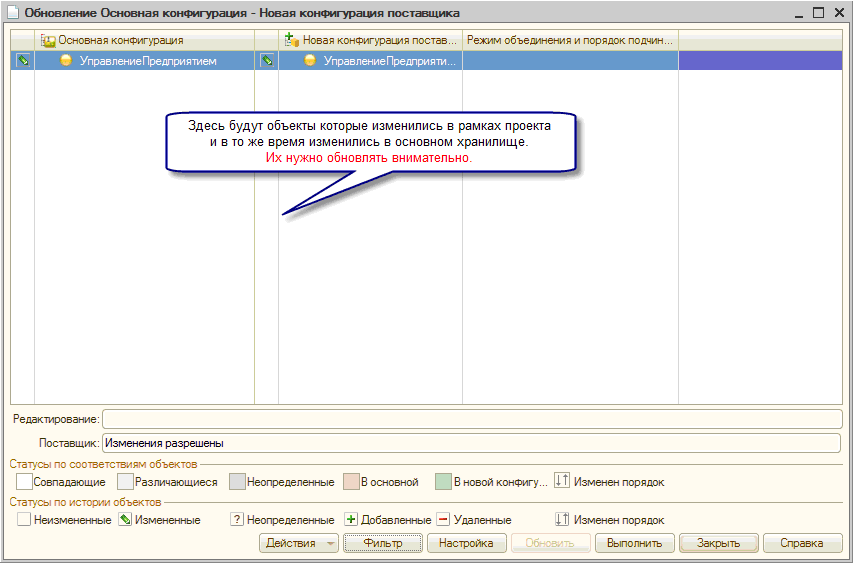
Task: Open the Действия dropdown button
Action: [299, 544]
